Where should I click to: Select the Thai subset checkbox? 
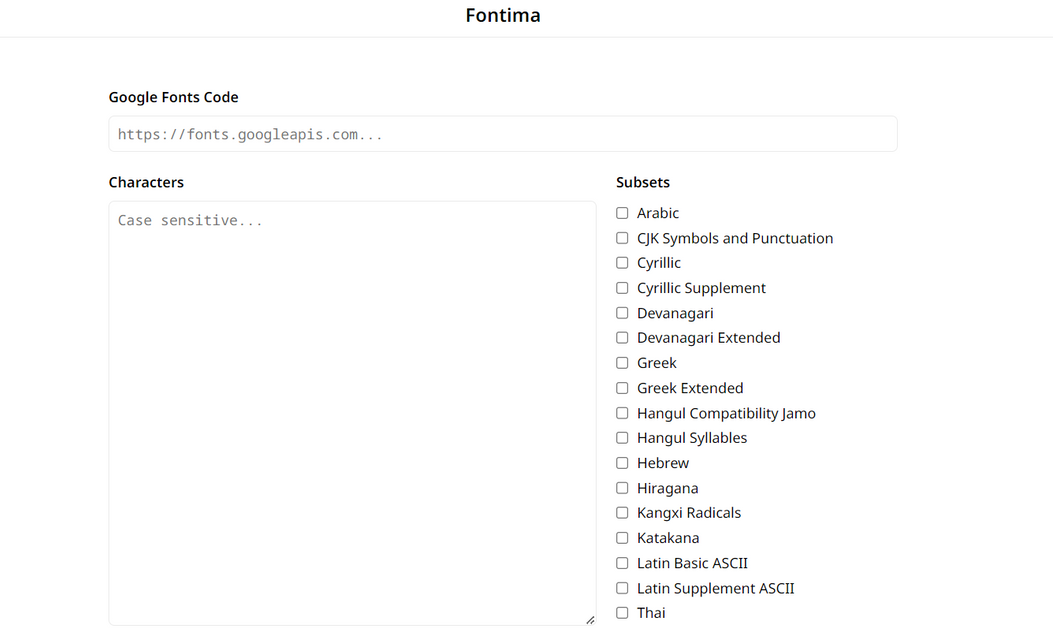(622, 613)
